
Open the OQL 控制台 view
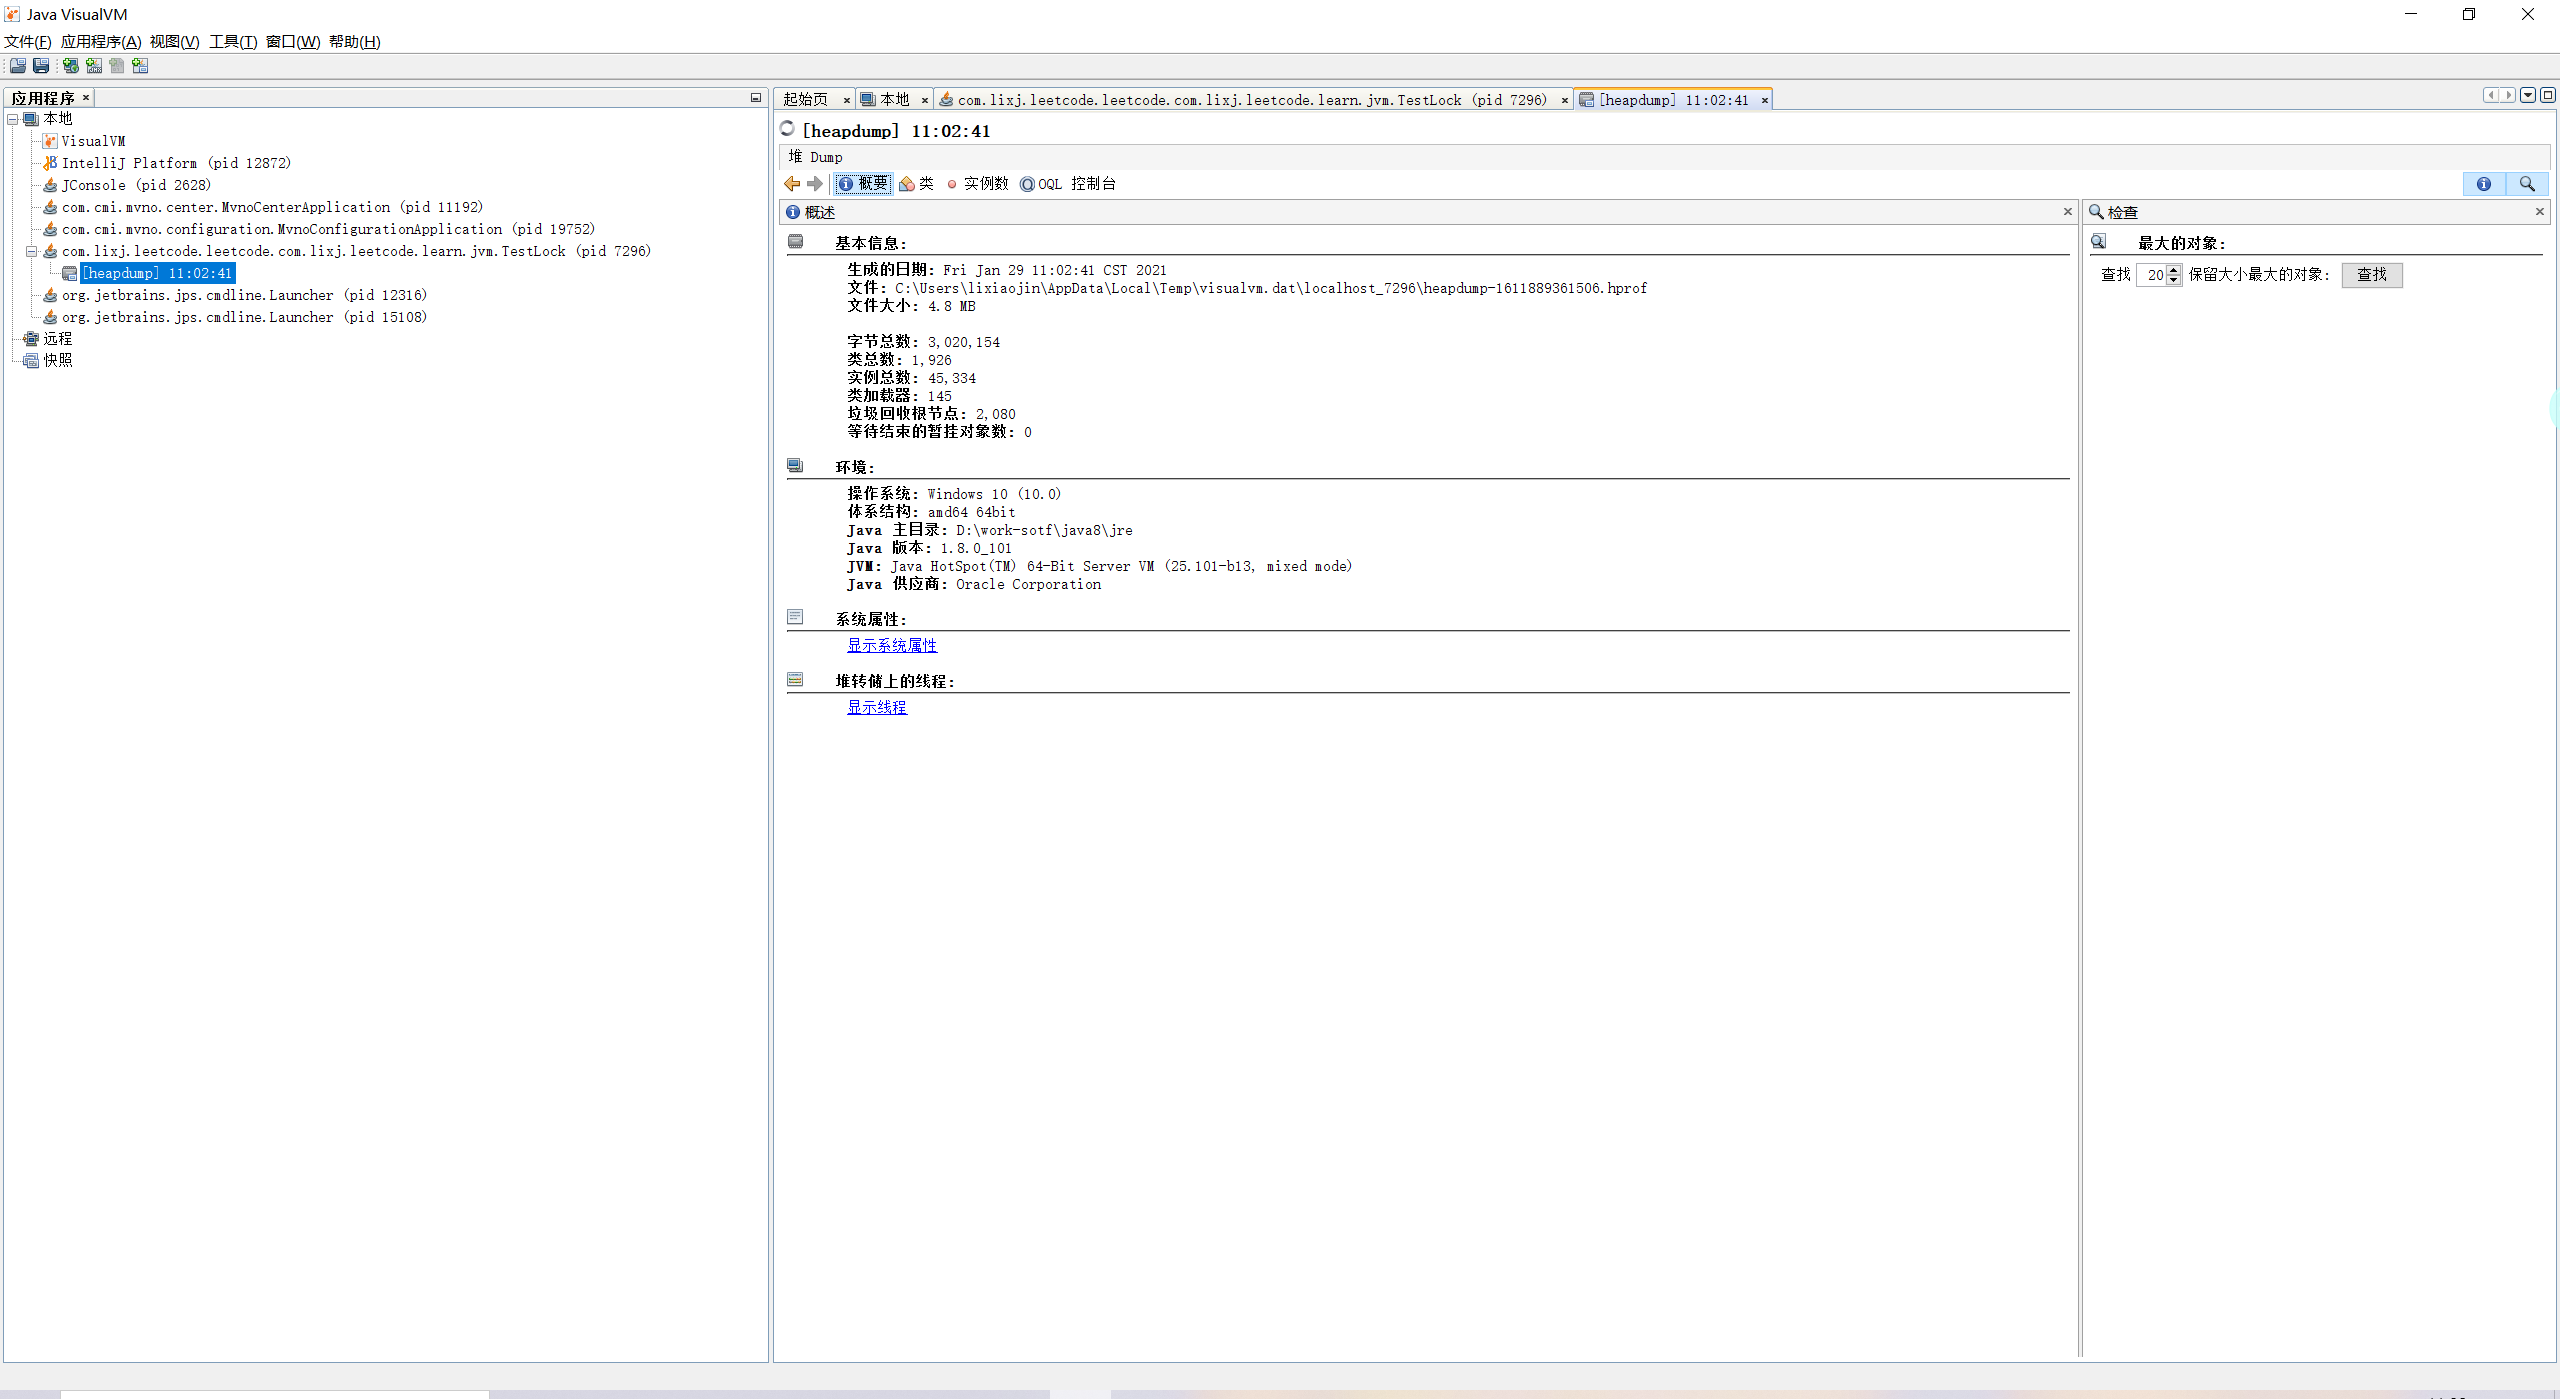coord(1067,184)
